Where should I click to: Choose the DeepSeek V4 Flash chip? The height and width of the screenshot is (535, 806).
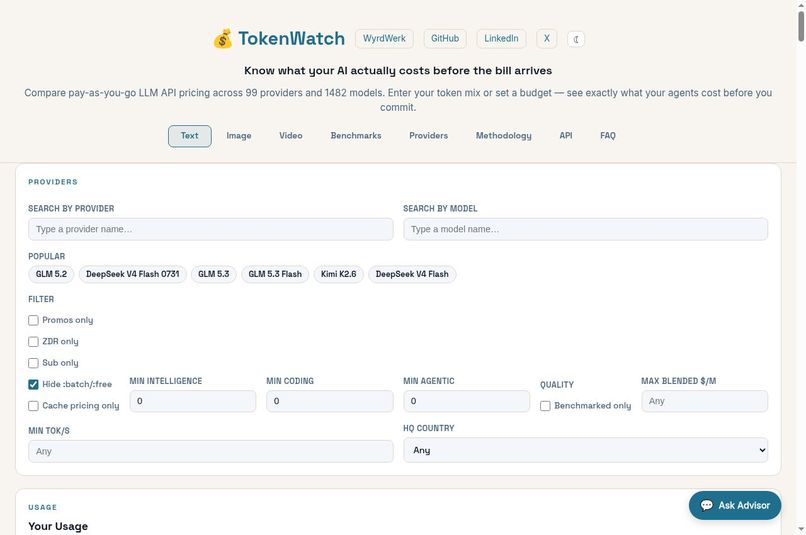[412, 274]
